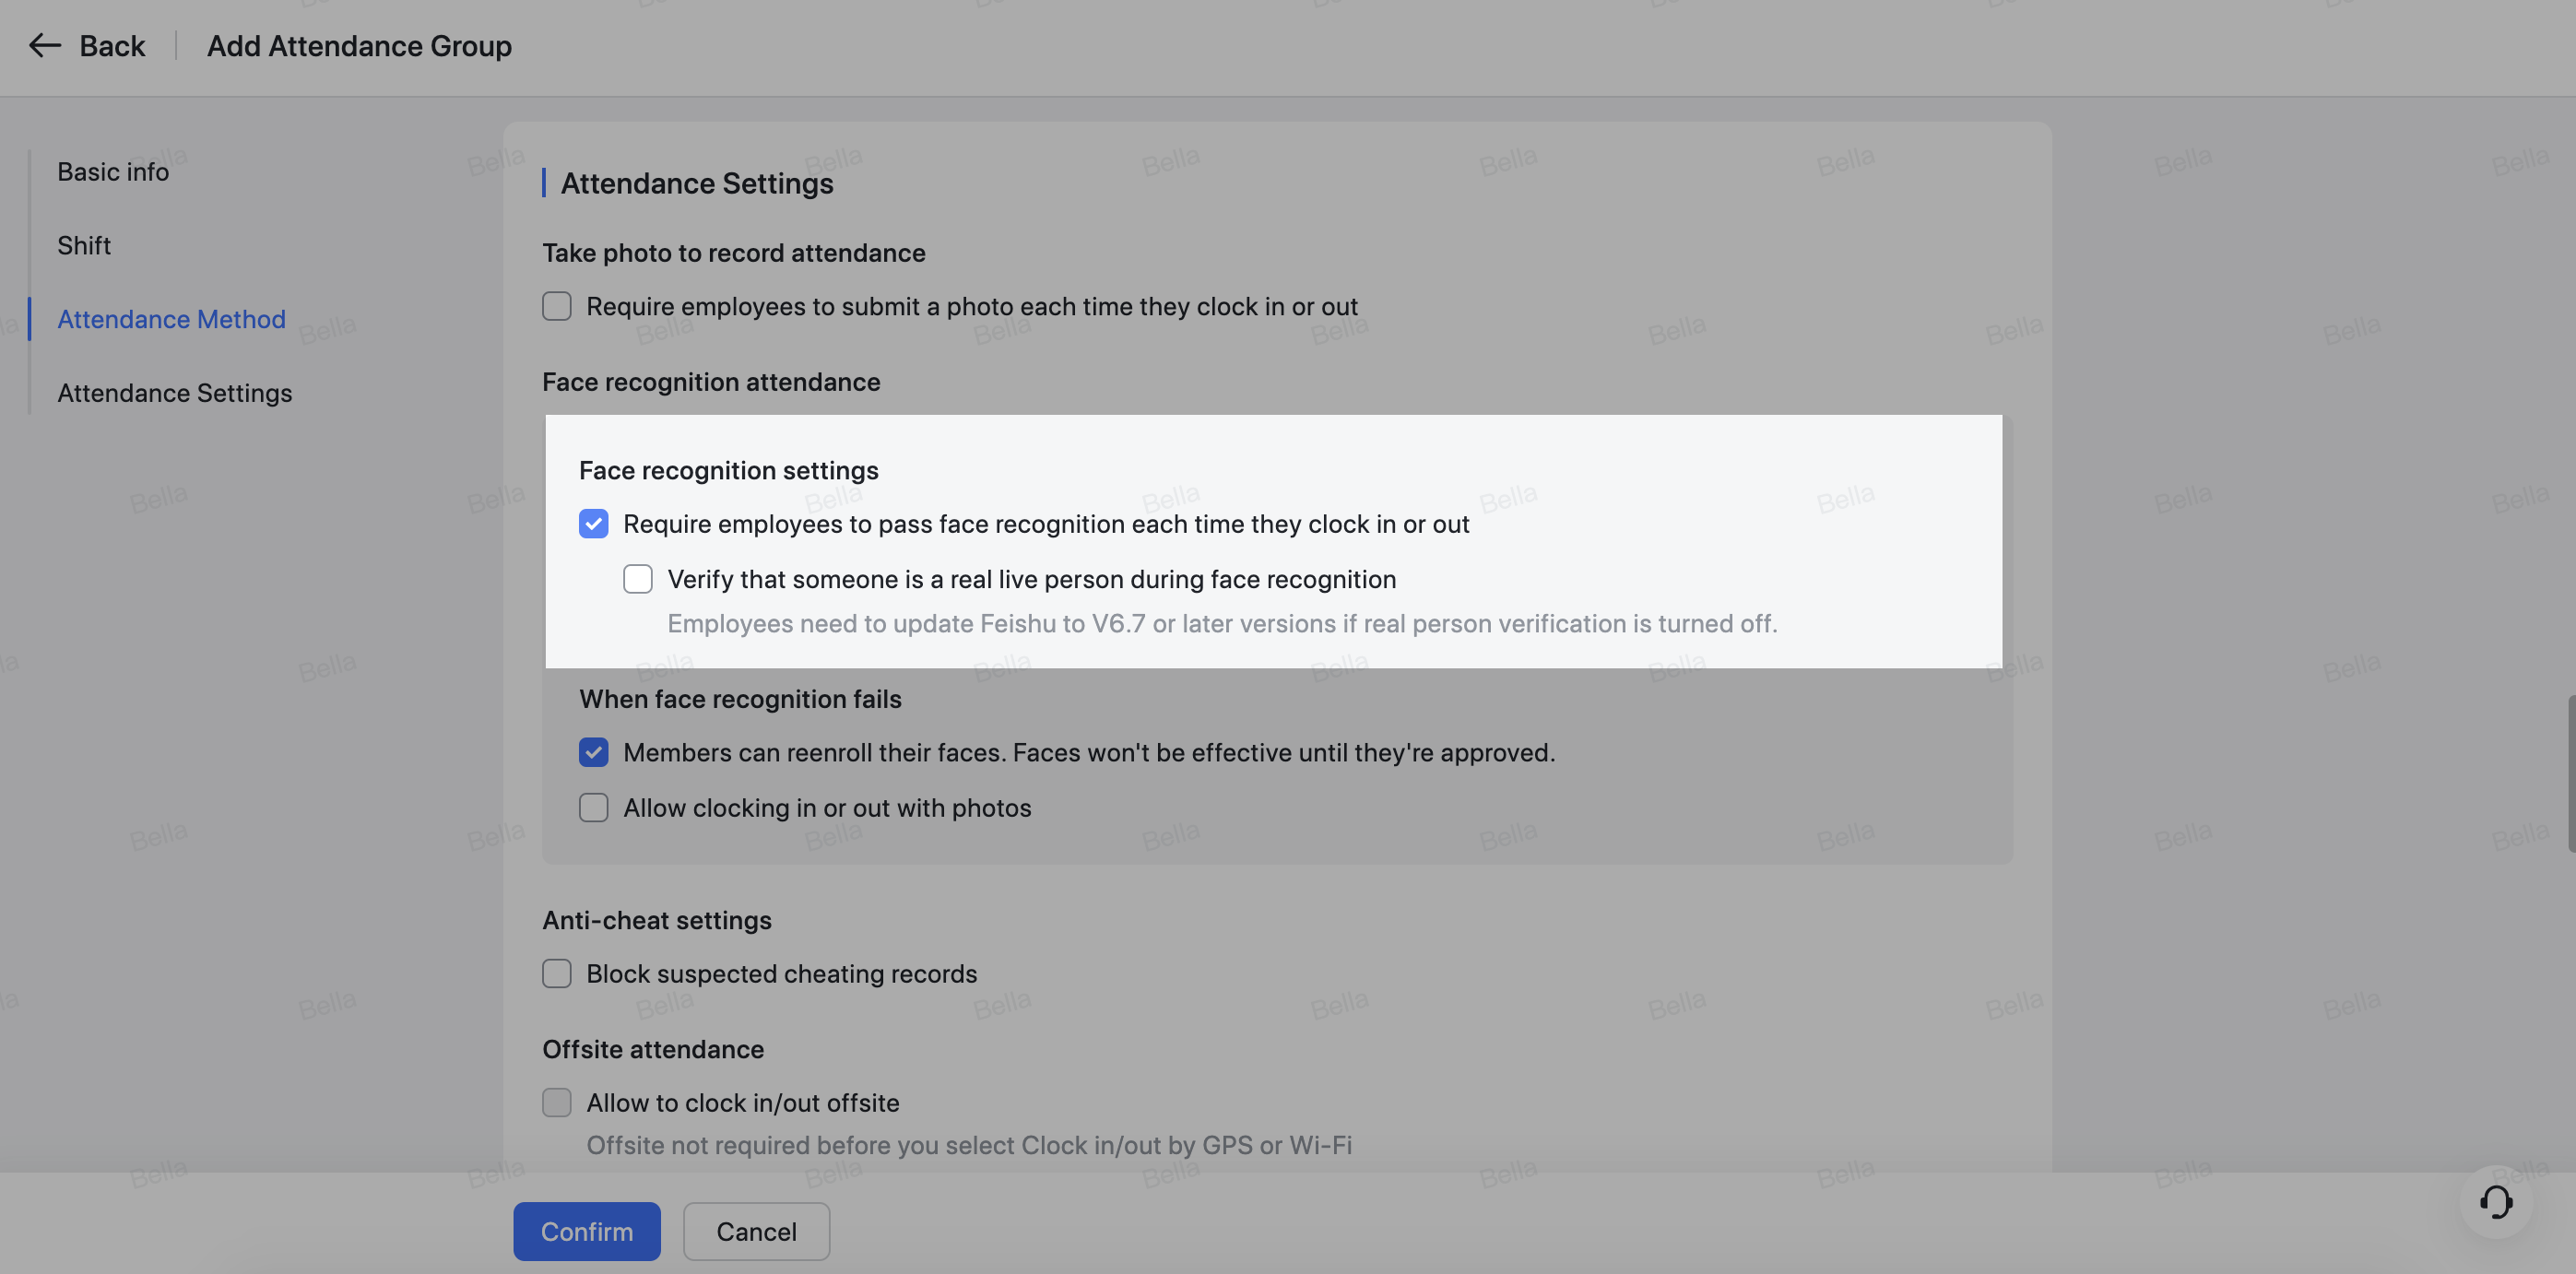The height and width of the screenshot is (1274, 2576).
Task: Enable photo submission each time employees clock in
Action: [x=556, y=306]
